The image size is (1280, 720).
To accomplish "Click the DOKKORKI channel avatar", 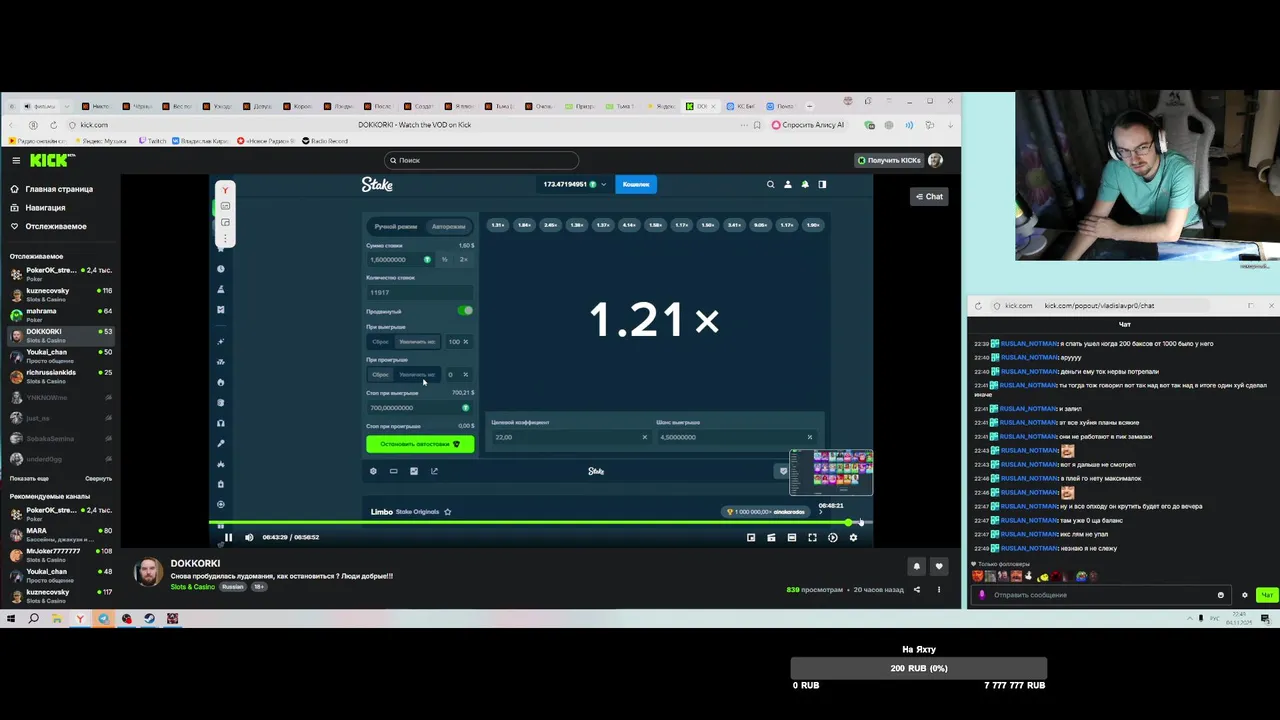I will [148, 573].
